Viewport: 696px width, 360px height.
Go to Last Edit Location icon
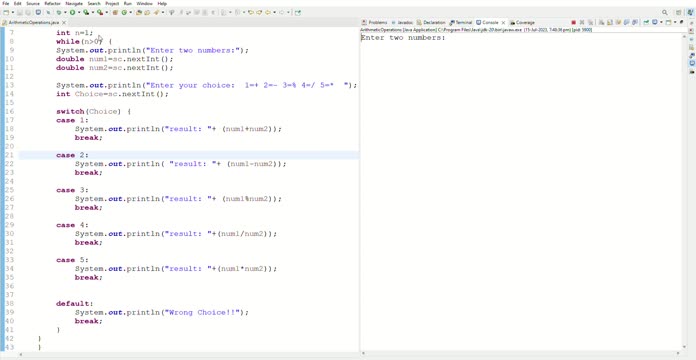tap(251, 12)
